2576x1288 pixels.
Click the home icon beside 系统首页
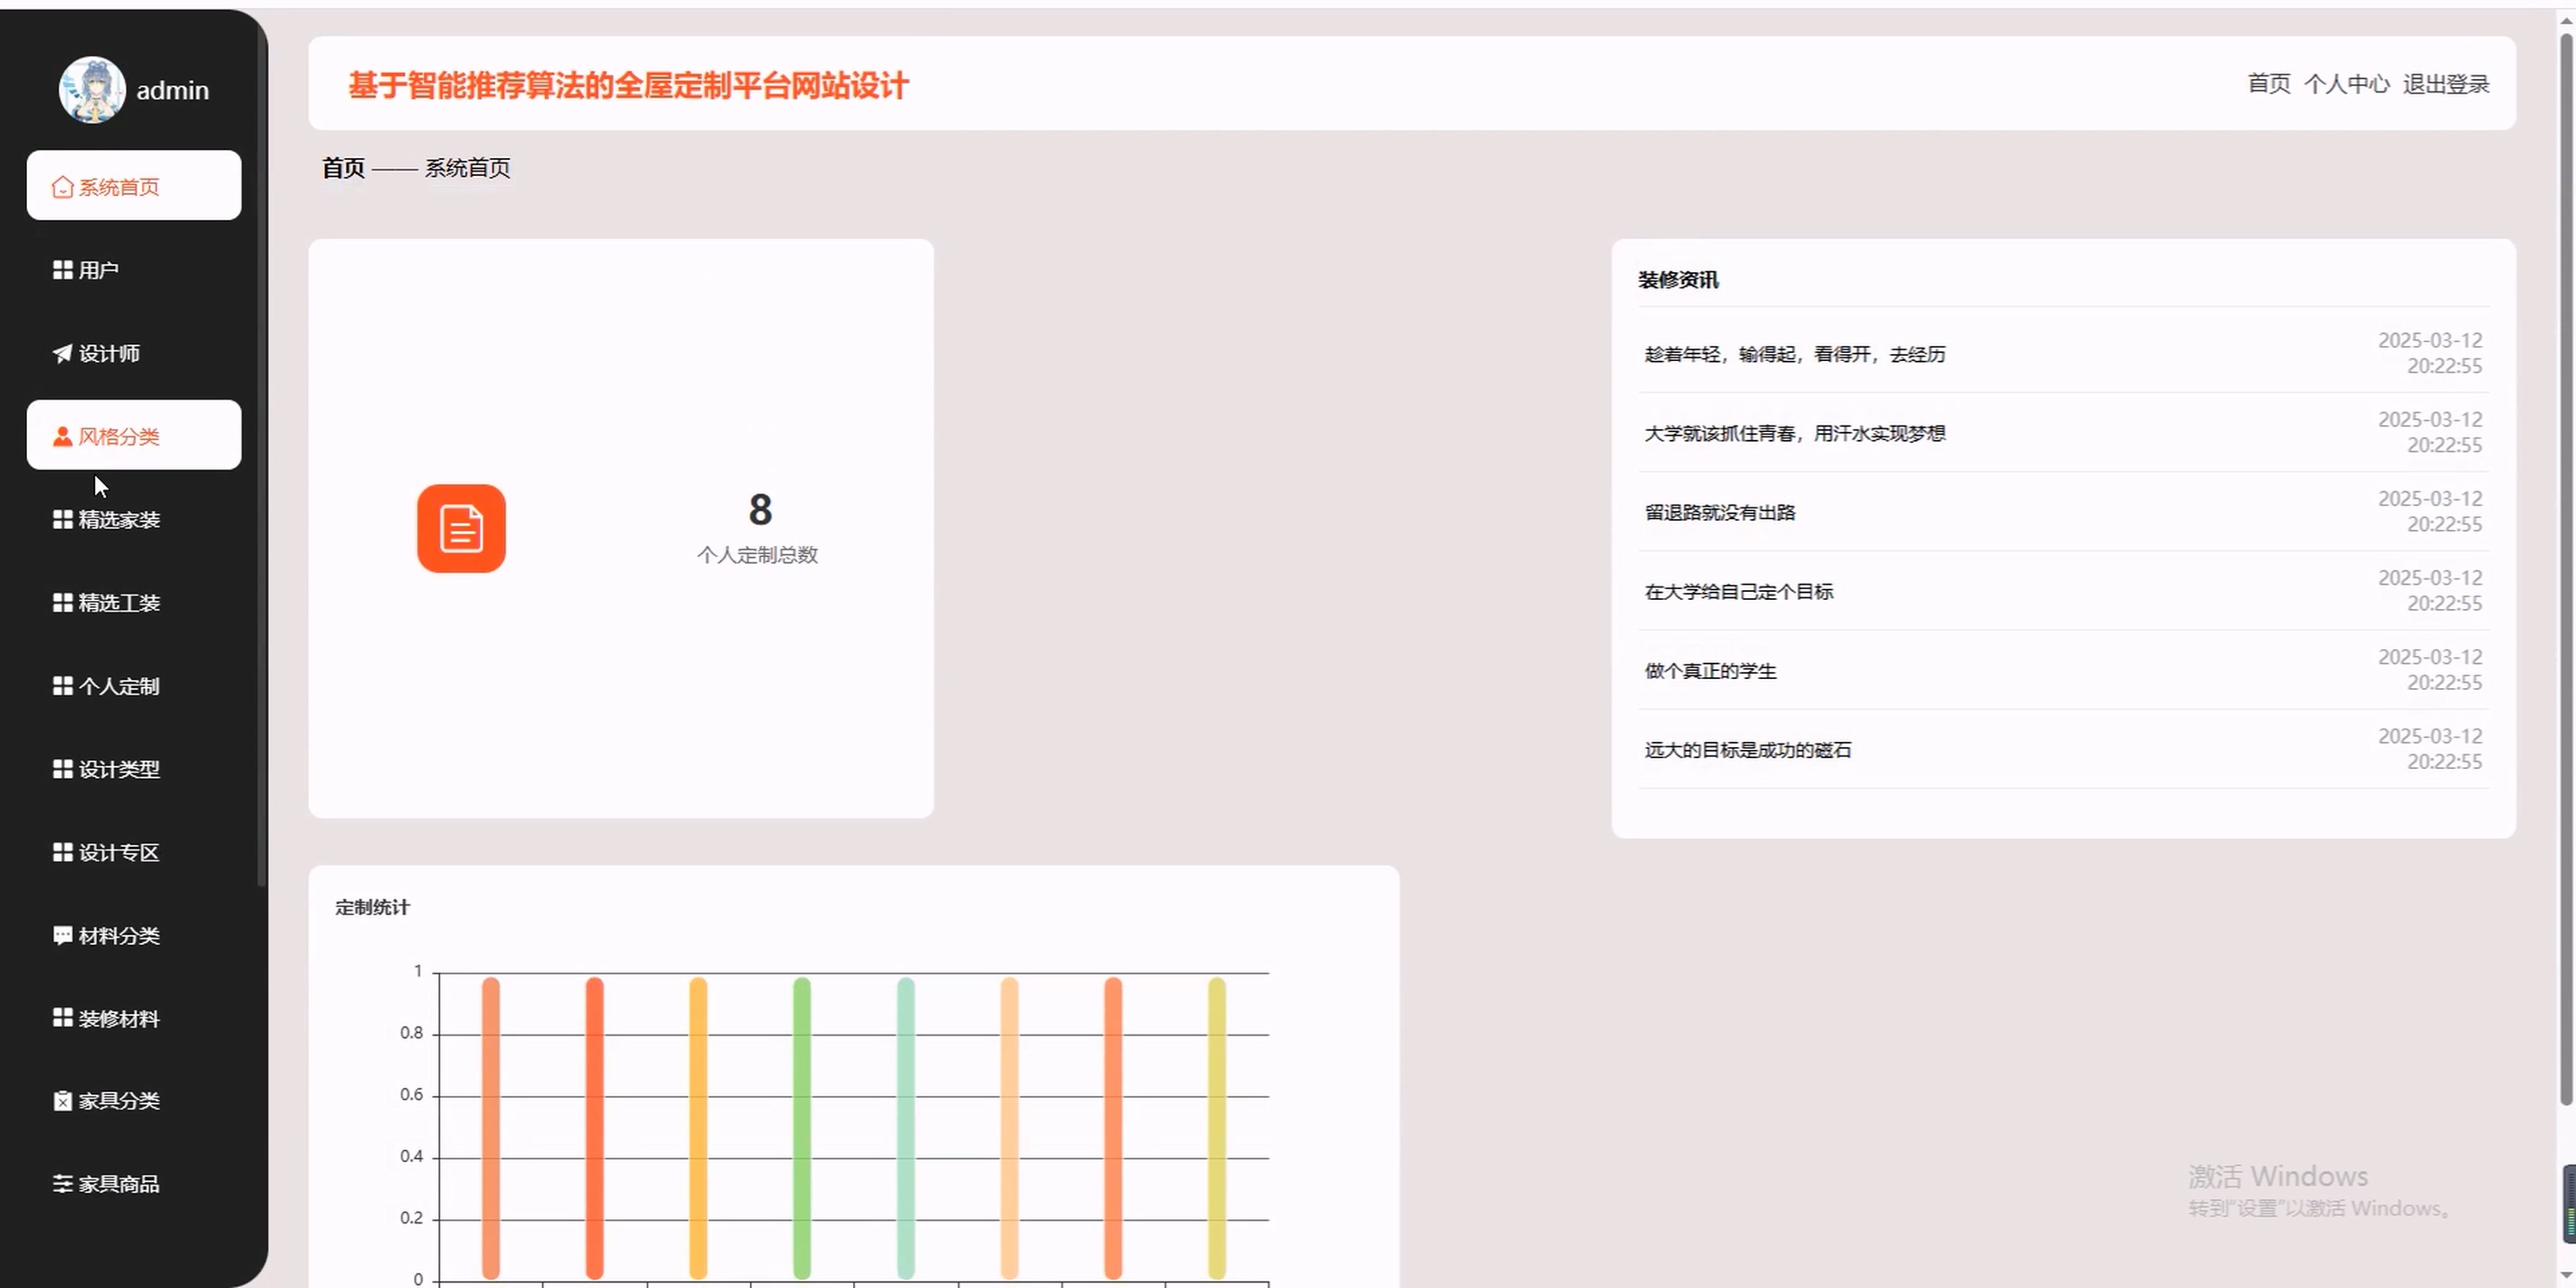(62, 187)
